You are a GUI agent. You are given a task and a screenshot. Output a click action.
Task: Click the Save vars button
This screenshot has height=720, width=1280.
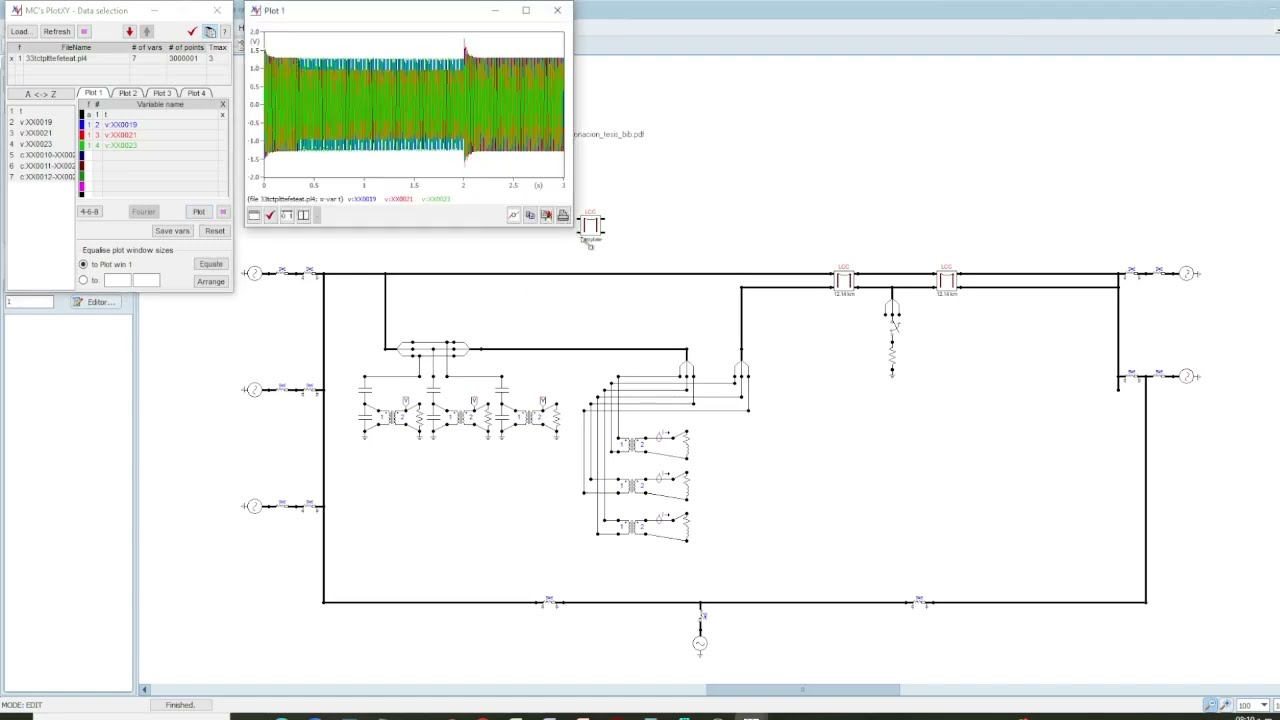[171, 231]
